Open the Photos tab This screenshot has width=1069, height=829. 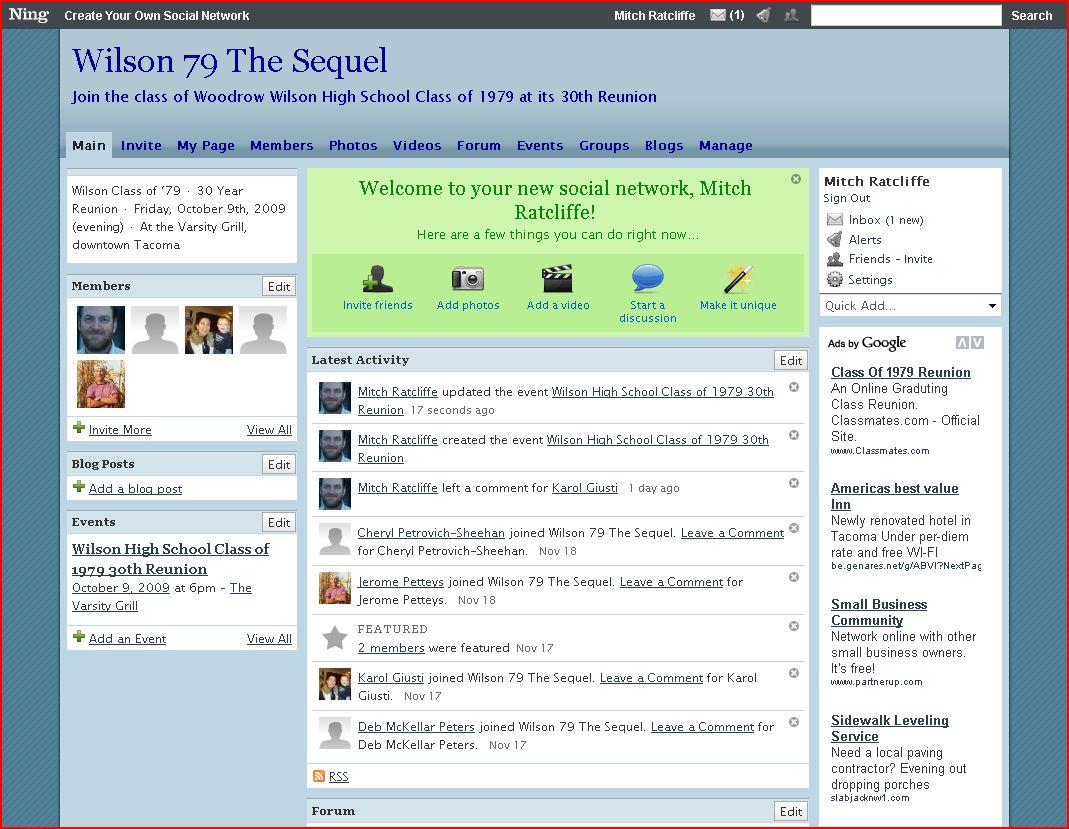(353, 145)
